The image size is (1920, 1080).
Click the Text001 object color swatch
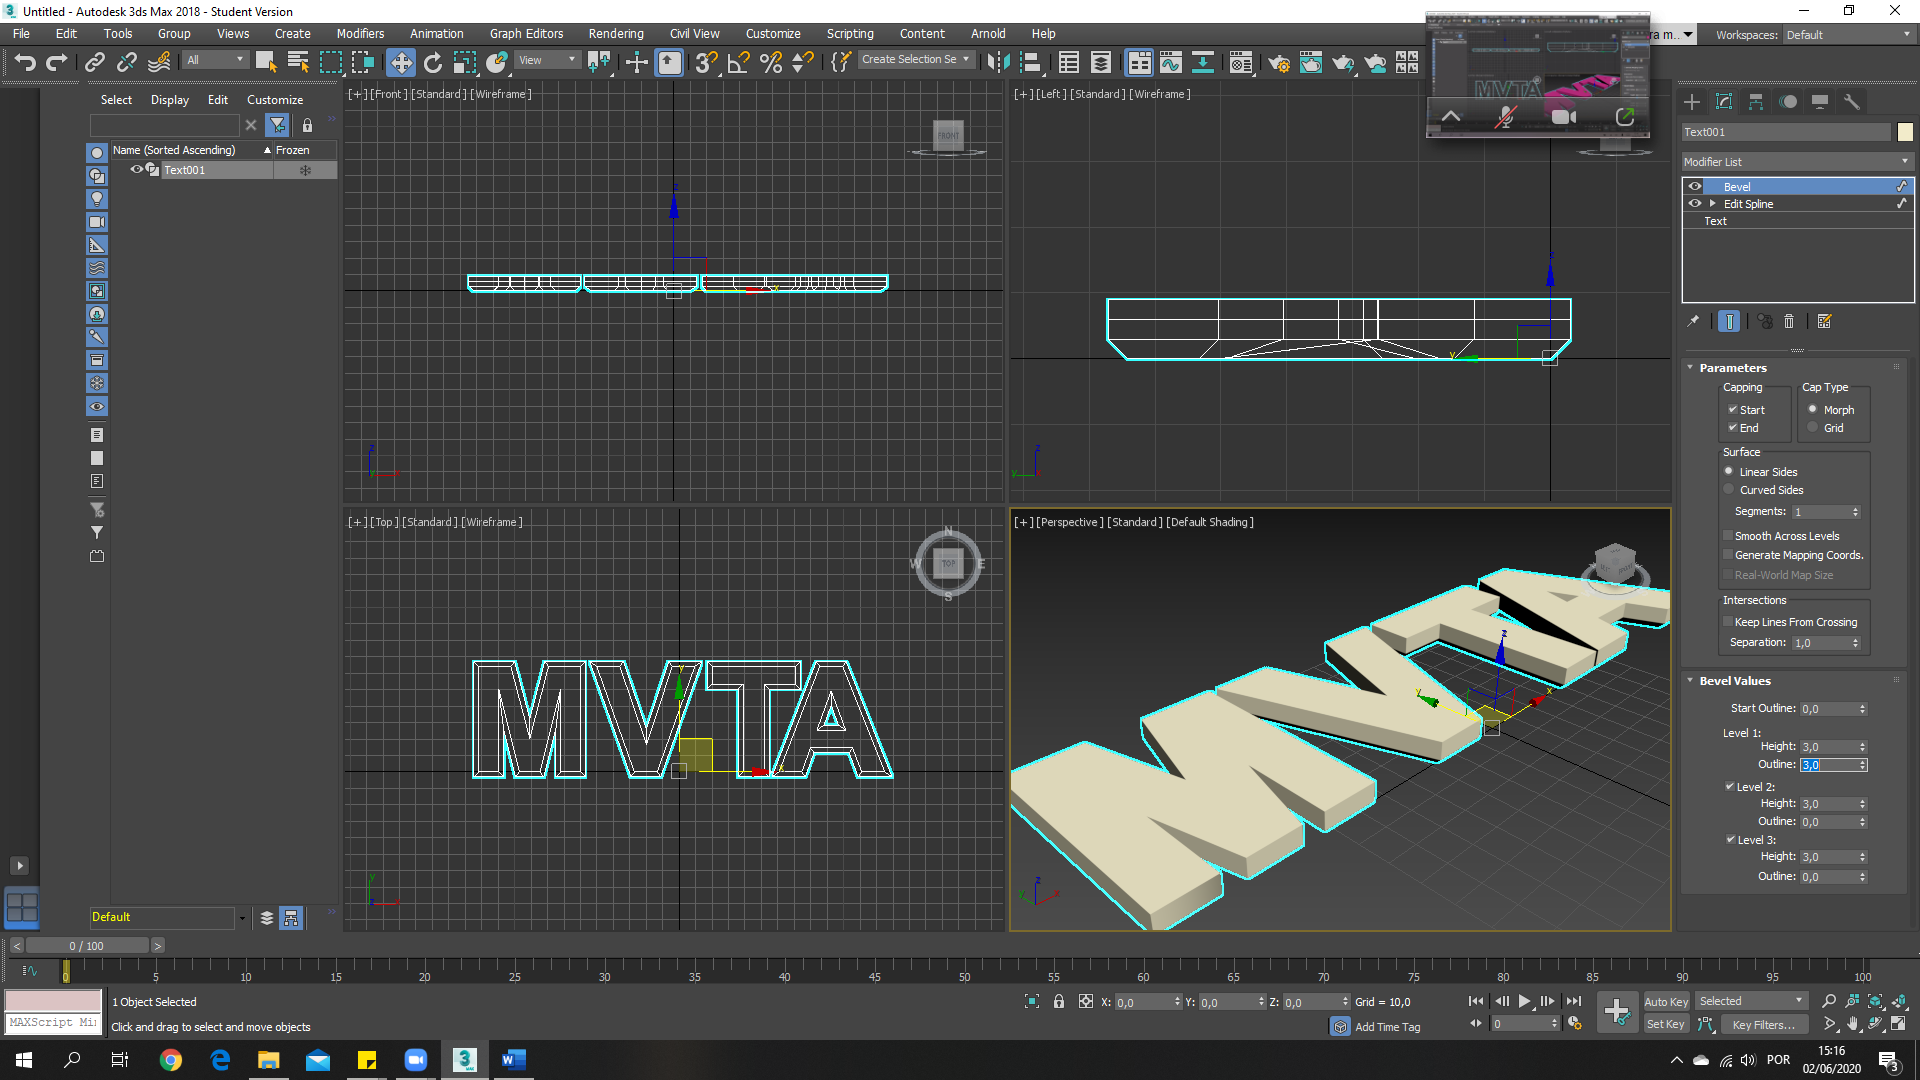tap(1905, 132)
